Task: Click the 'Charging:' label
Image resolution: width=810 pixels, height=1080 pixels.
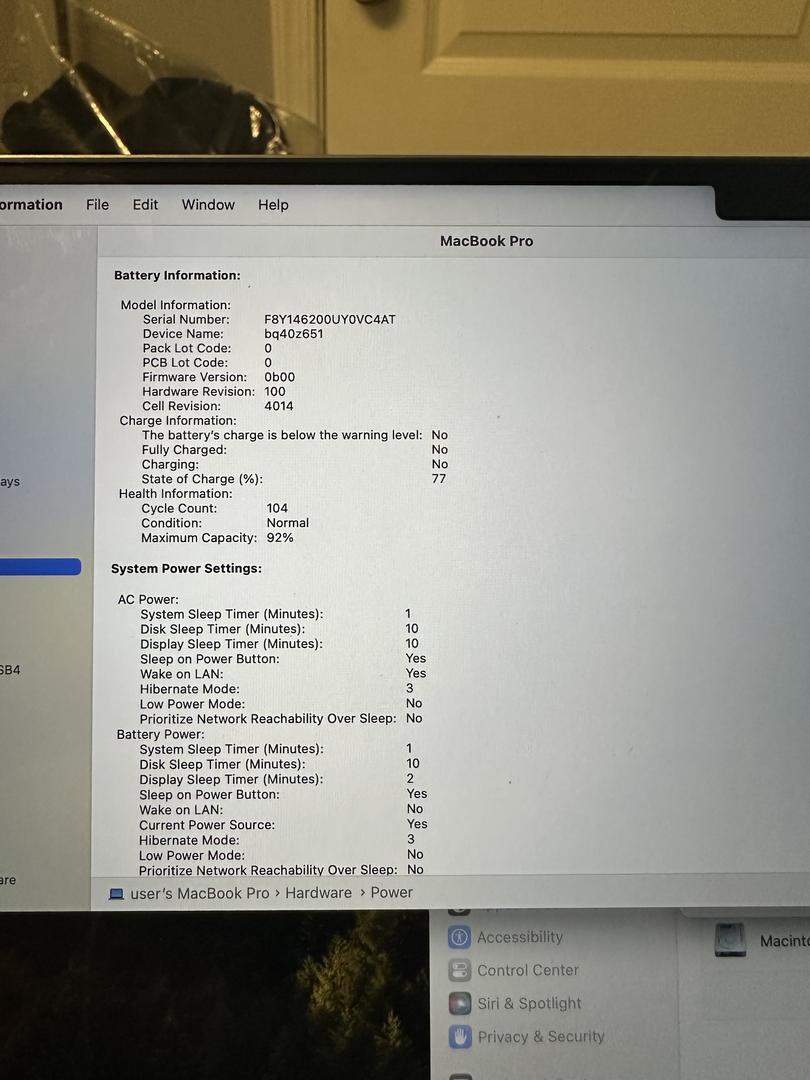Action: point(170,464)
